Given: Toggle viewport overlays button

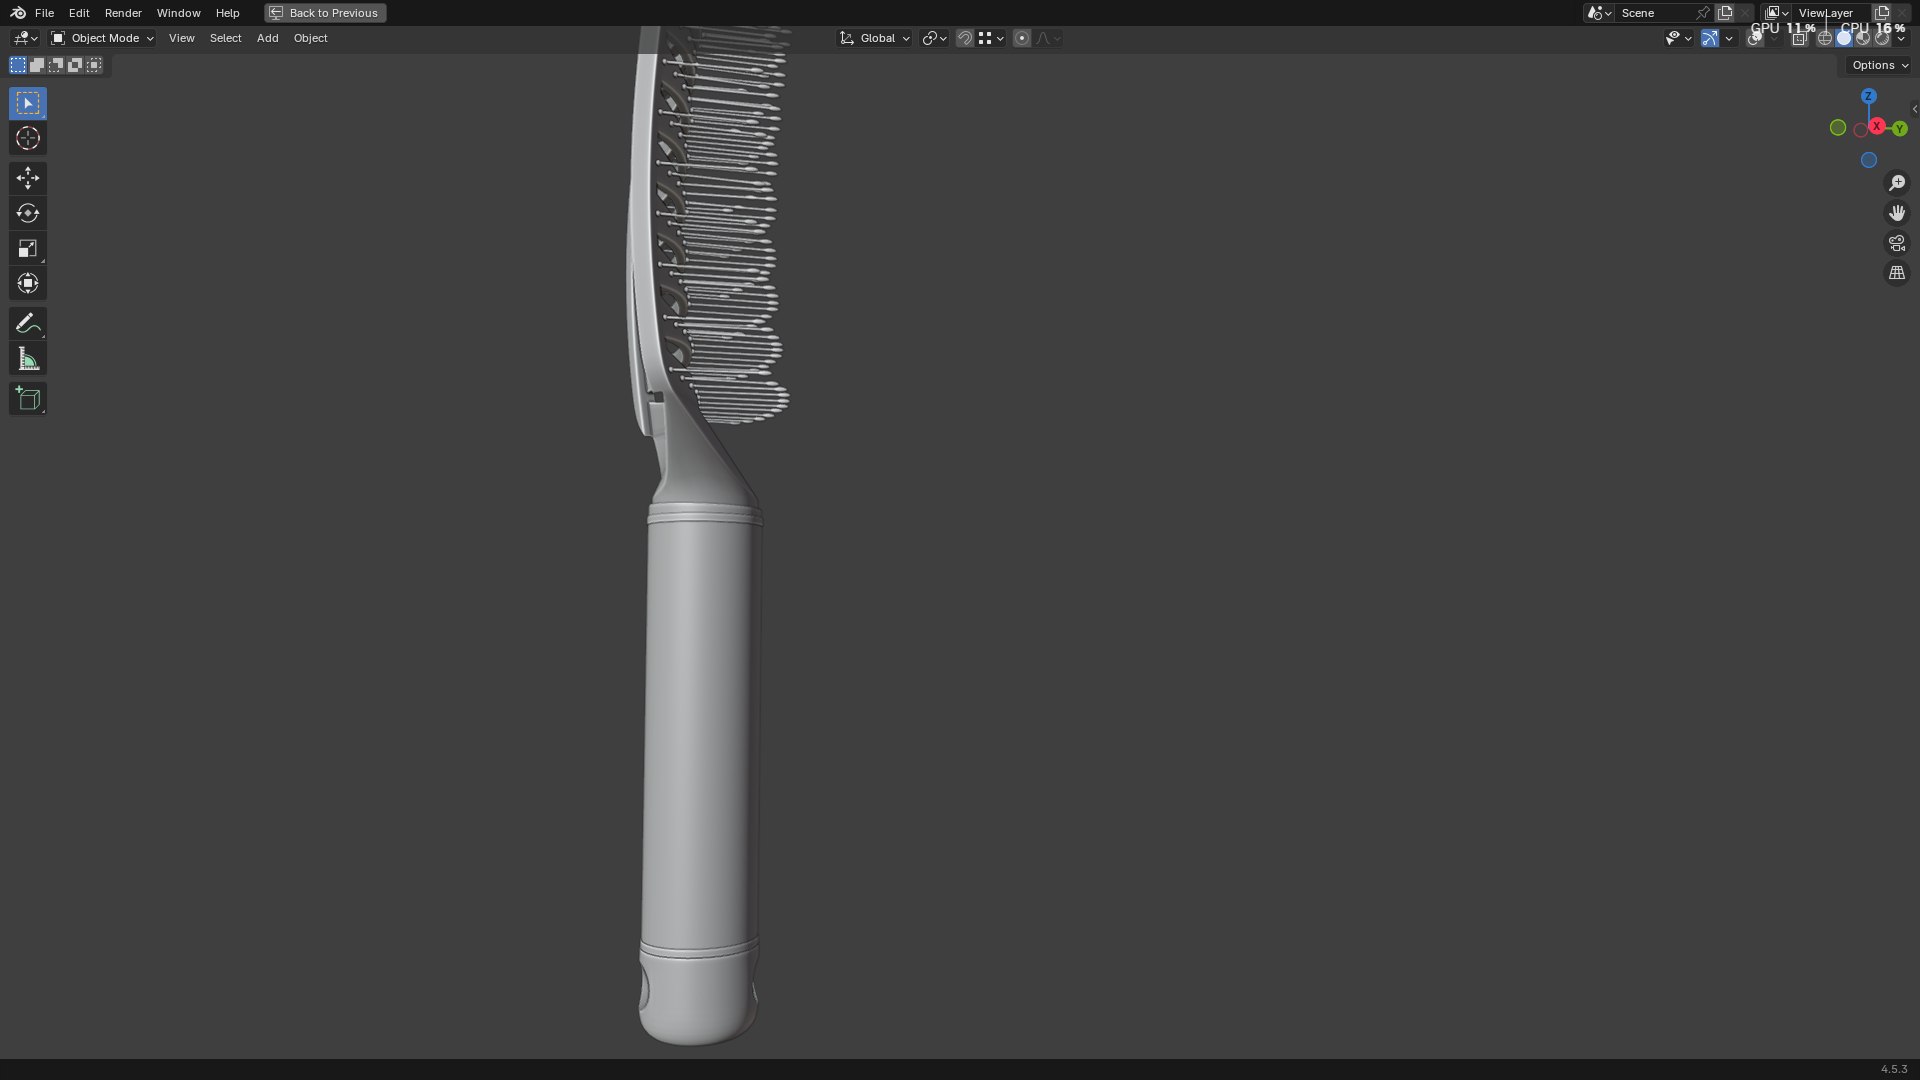Looking at the screenshot, I should pos(1755,38).
